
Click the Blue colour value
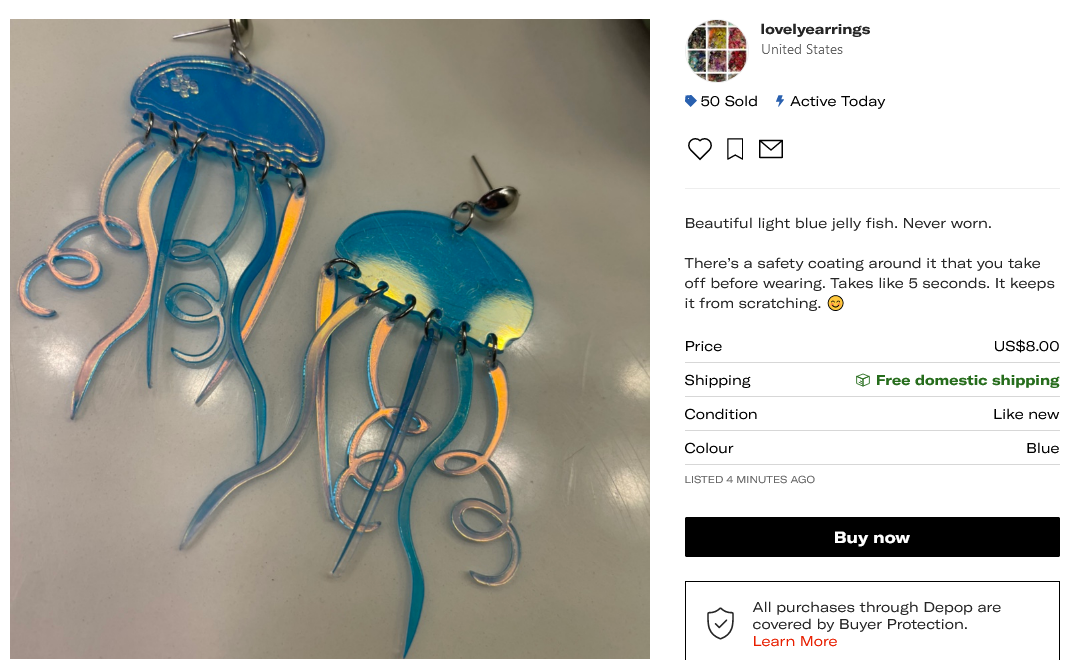click(1042, 448)
